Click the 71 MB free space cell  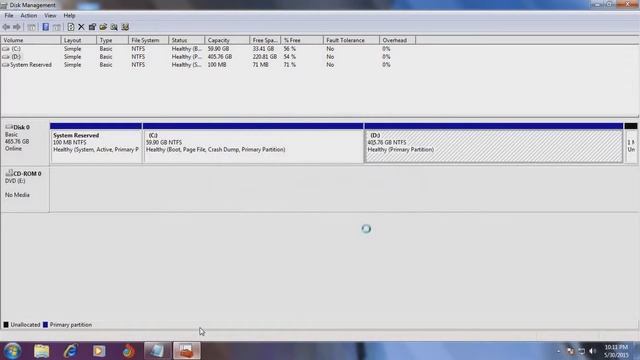[260, 65]
